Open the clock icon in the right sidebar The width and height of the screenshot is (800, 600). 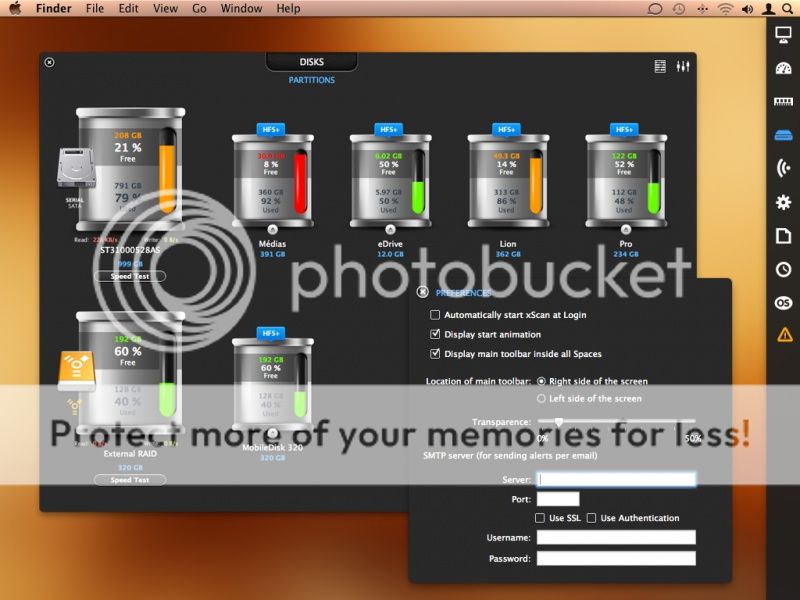(783, 269)
